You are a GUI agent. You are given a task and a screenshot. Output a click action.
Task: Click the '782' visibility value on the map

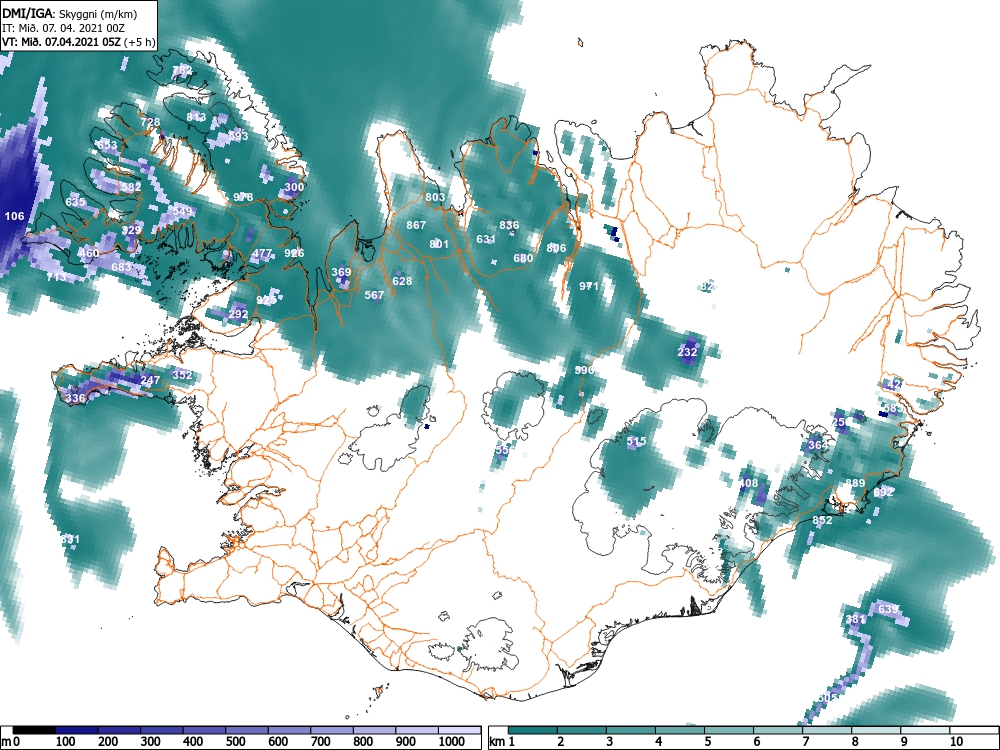coord(182,70)
